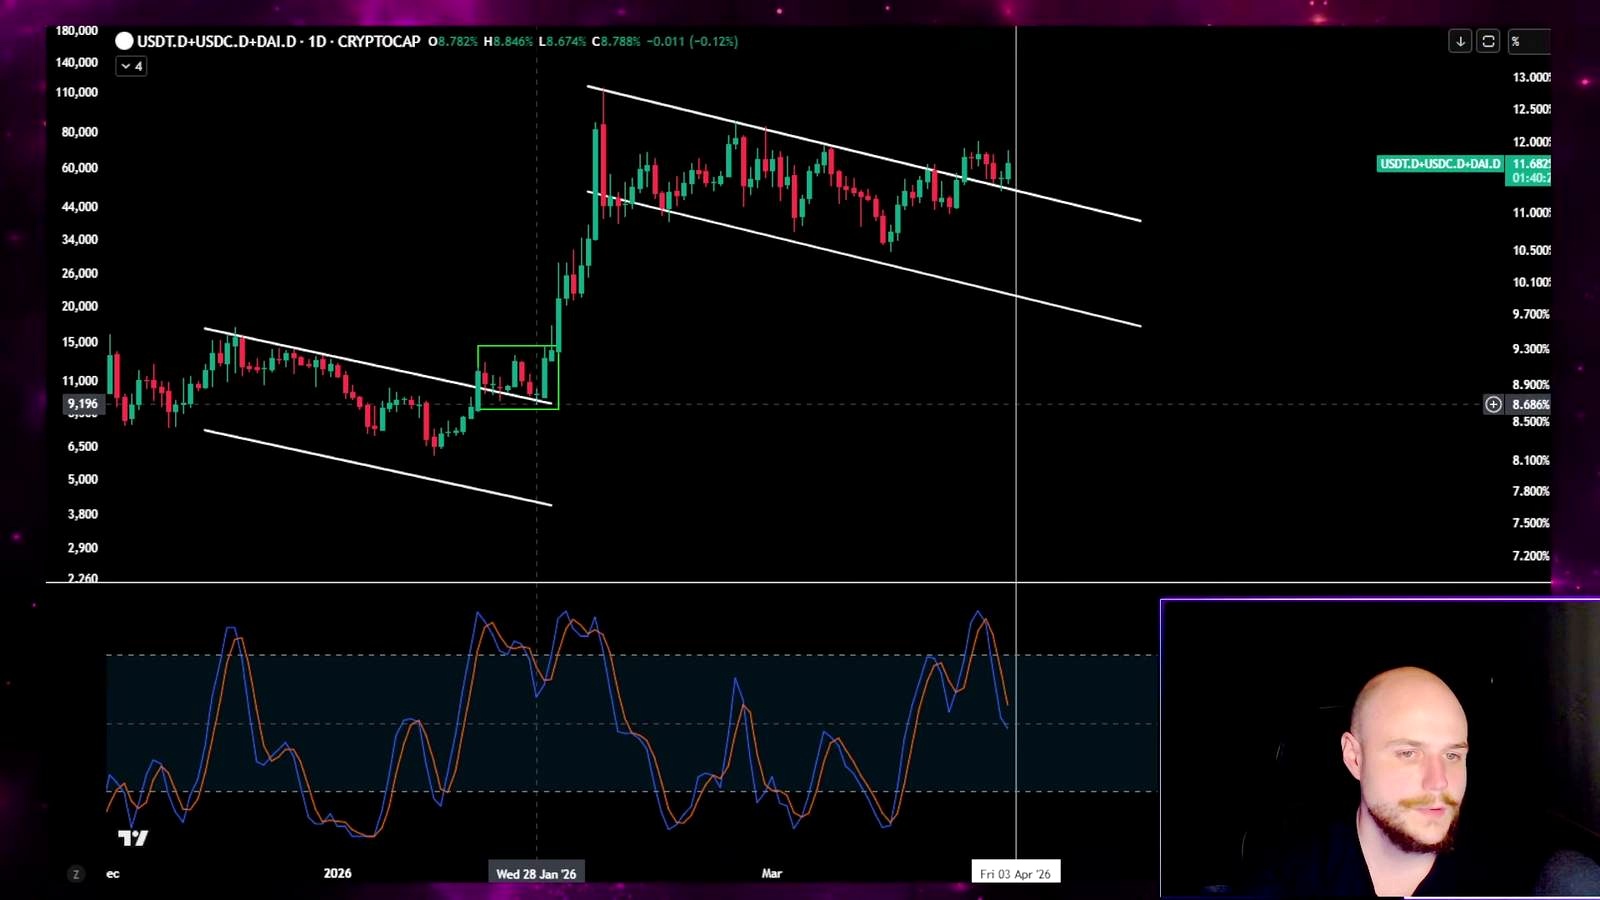Click the 10.500% level on the right scale
This screenshot has width=1600, height=900.
click(x=1531, y=250)
